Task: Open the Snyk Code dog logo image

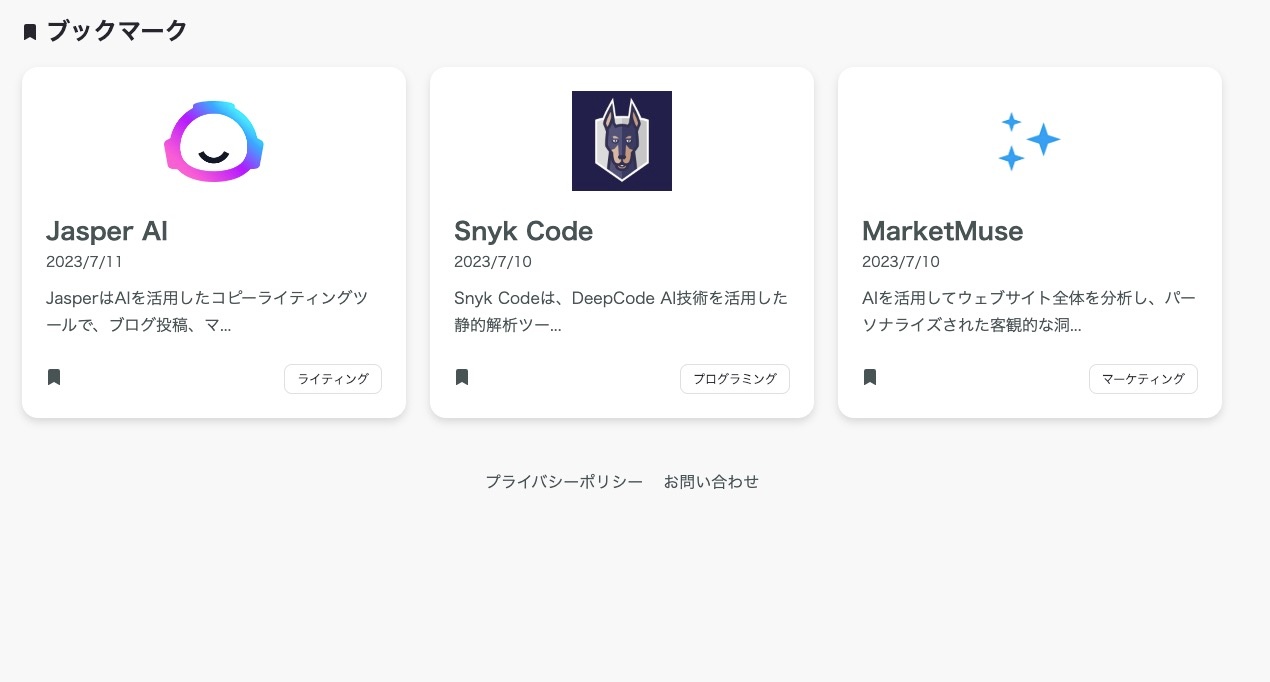Action: click(622, 141)
